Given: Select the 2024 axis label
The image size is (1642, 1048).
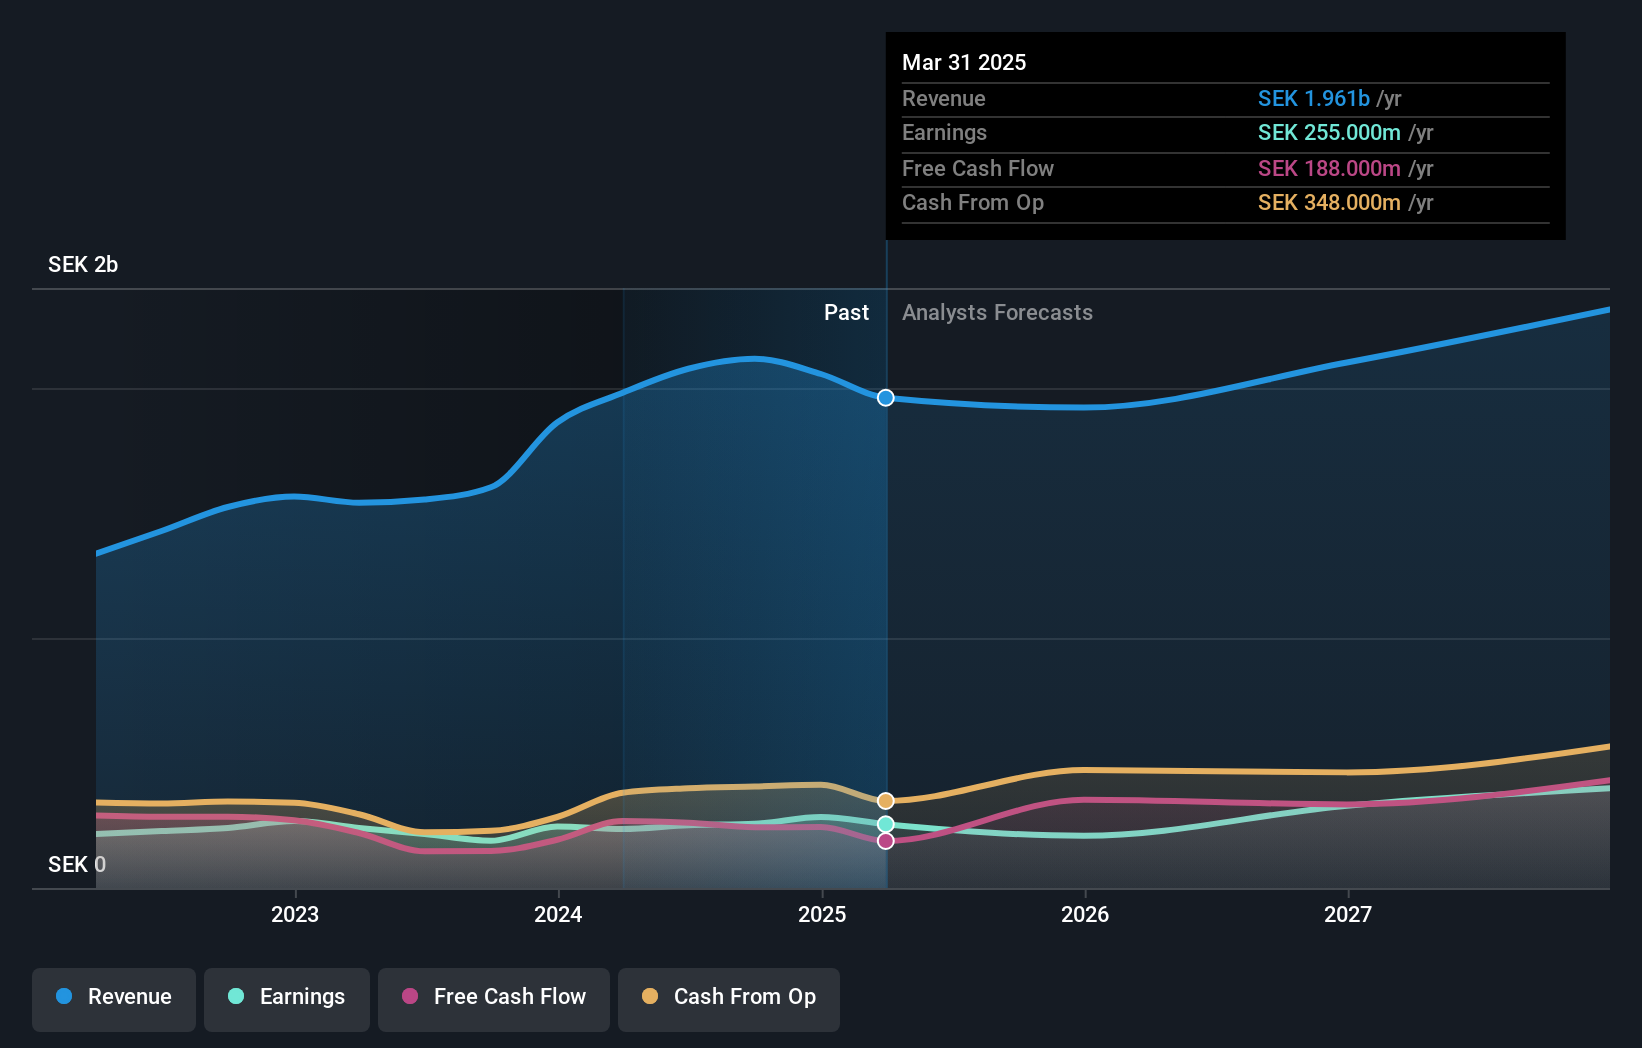Looking at the screenshot, I should (x=558, y=914).
